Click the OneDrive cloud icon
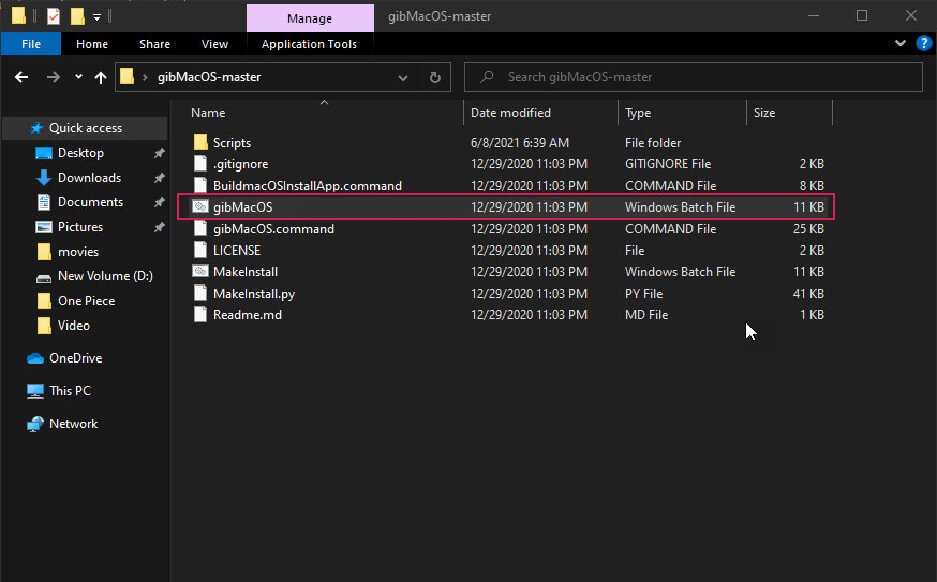Viewport: 937px width, 582px height. click(35, 359)
